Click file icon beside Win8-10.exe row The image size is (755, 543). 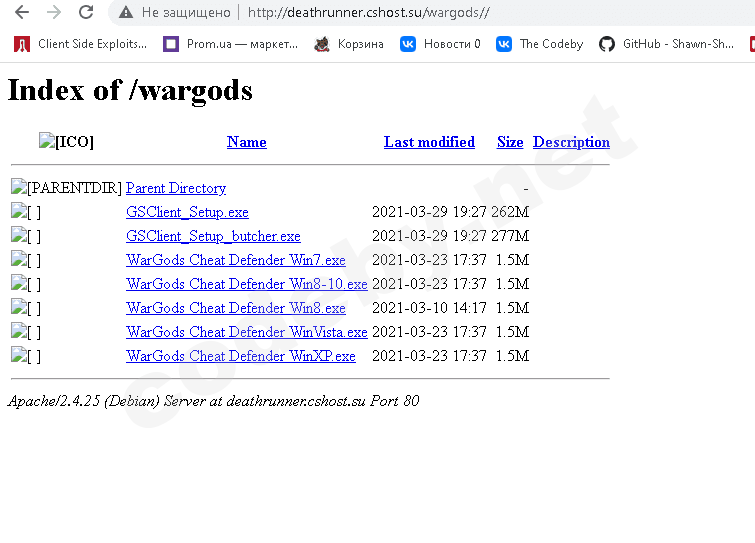click(x=26, y=284)
